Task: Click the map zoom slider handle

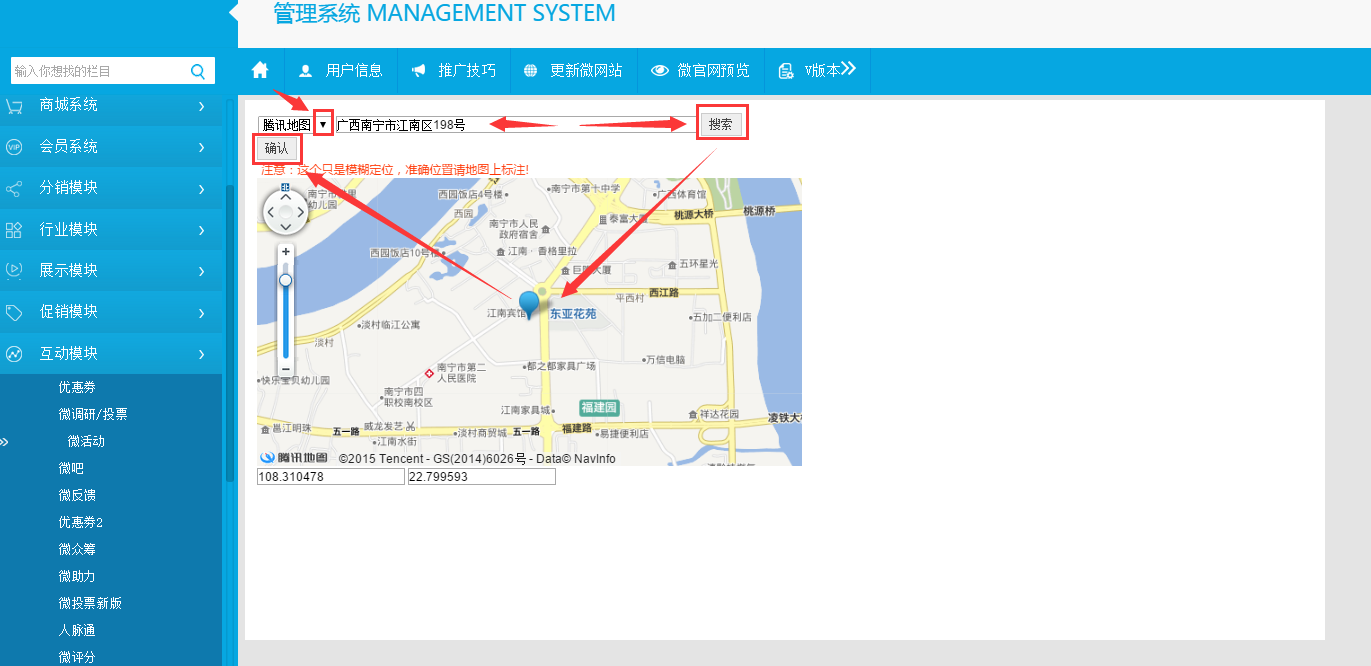Action: coord(286,281)
